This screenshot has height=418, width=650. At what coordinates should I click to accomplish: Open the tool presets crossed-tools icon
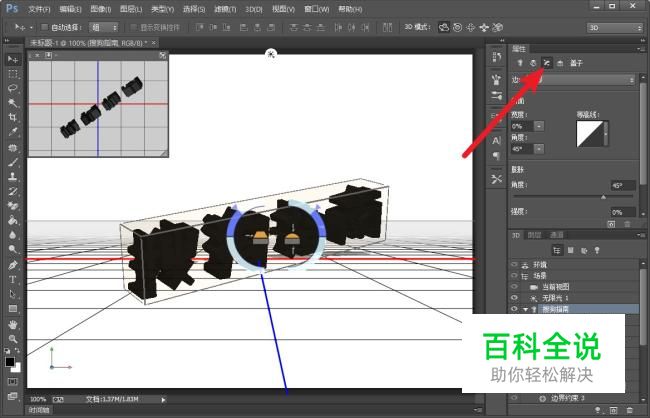pyautogui.click(x=496, y=179)
